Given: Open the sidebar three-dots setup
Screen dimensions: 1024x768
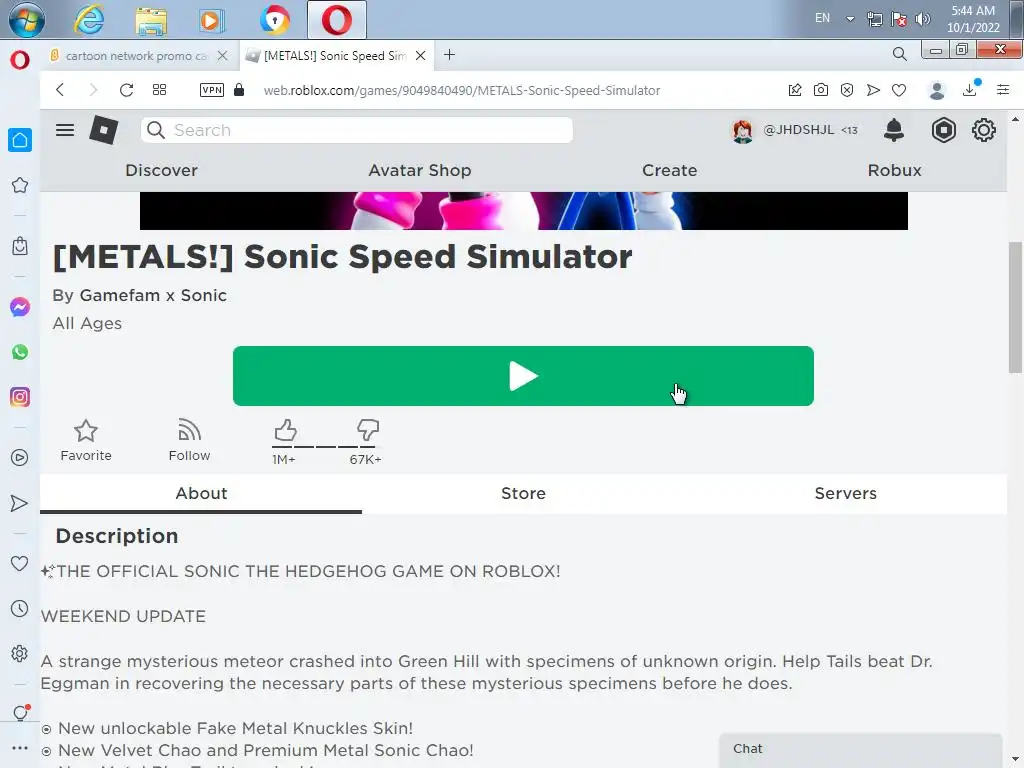Looking at the screenshot, I should tap(20, 748).
